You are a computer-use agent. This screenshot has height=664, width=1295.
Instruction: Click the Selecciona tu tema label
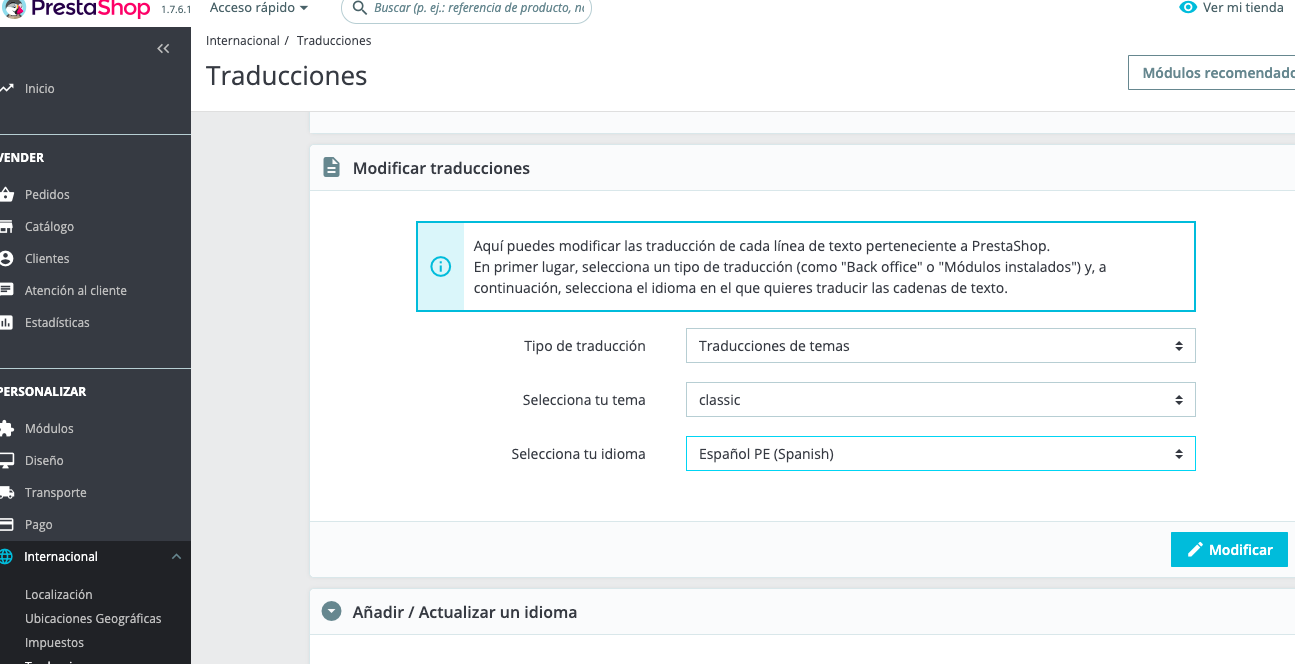(x=584, y=400)
